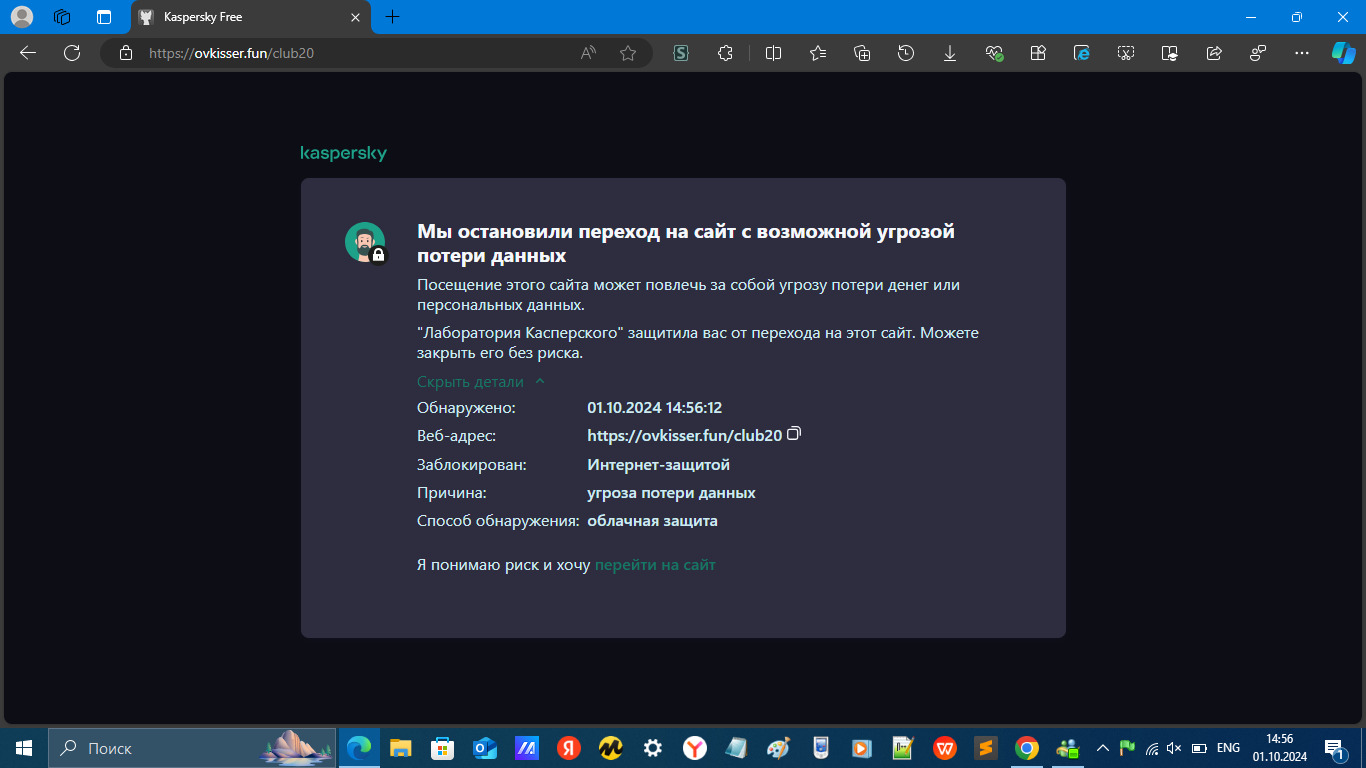Viewport: 1366px width, 768px height.
Task: Open Collections panel
Action: 862,53
